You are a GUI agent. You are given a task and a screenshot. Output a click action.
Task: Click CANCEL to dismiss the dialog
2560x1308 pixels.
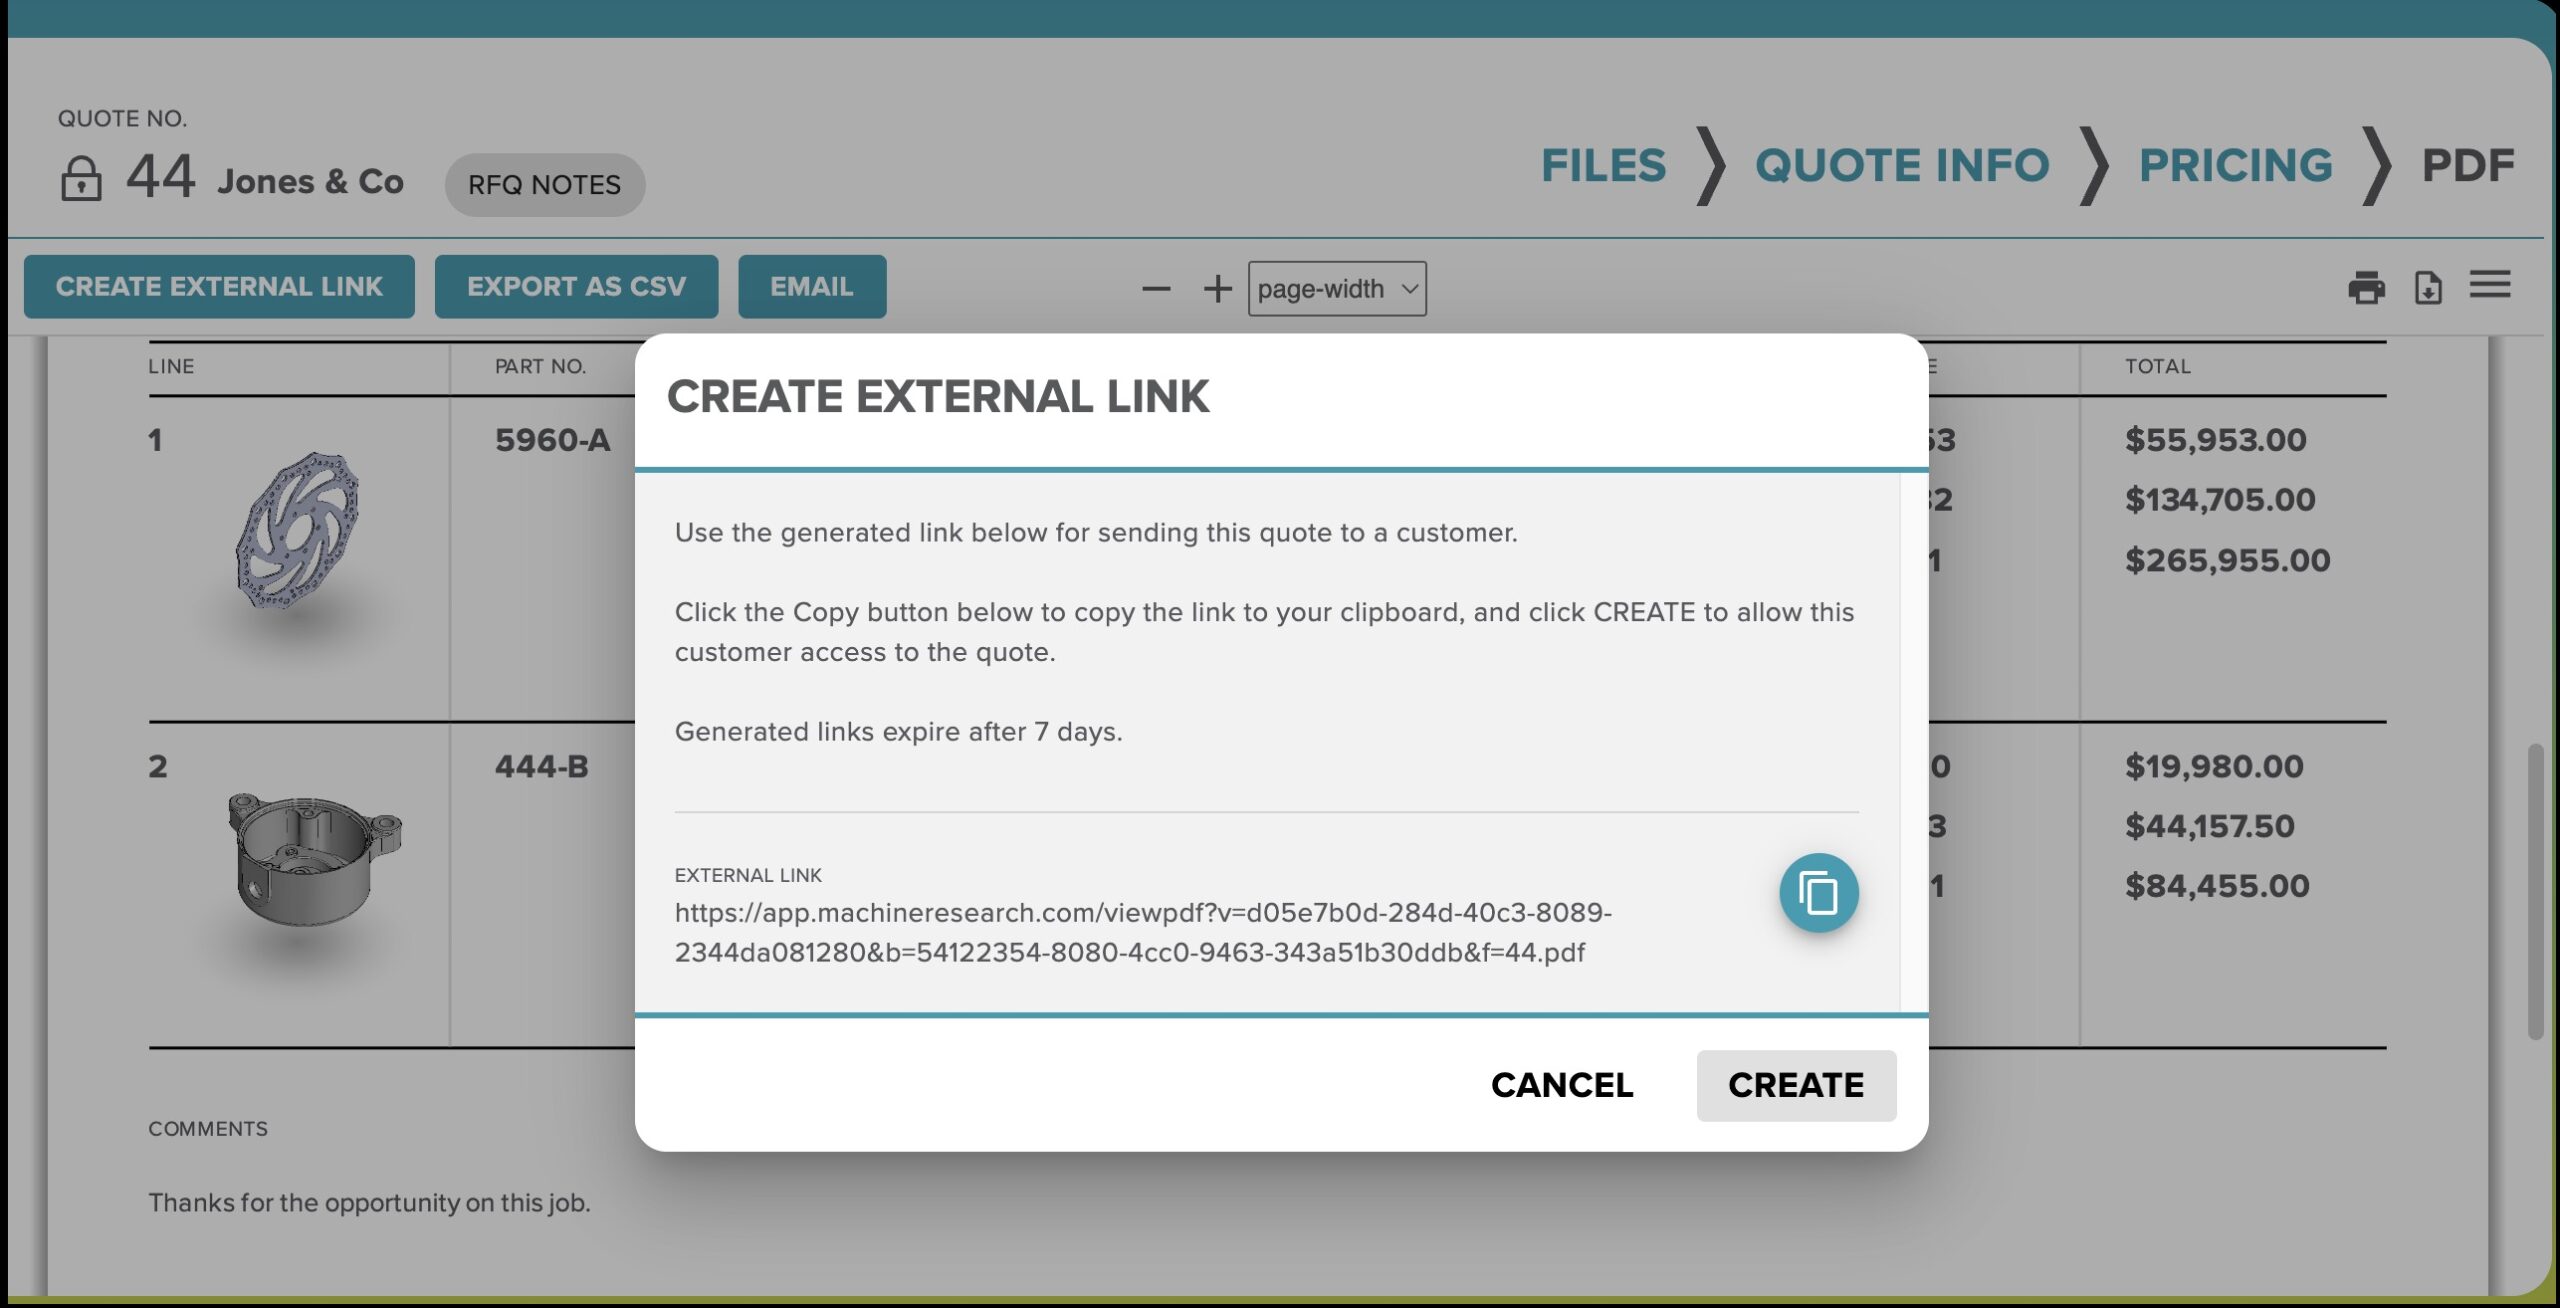1561,1085
